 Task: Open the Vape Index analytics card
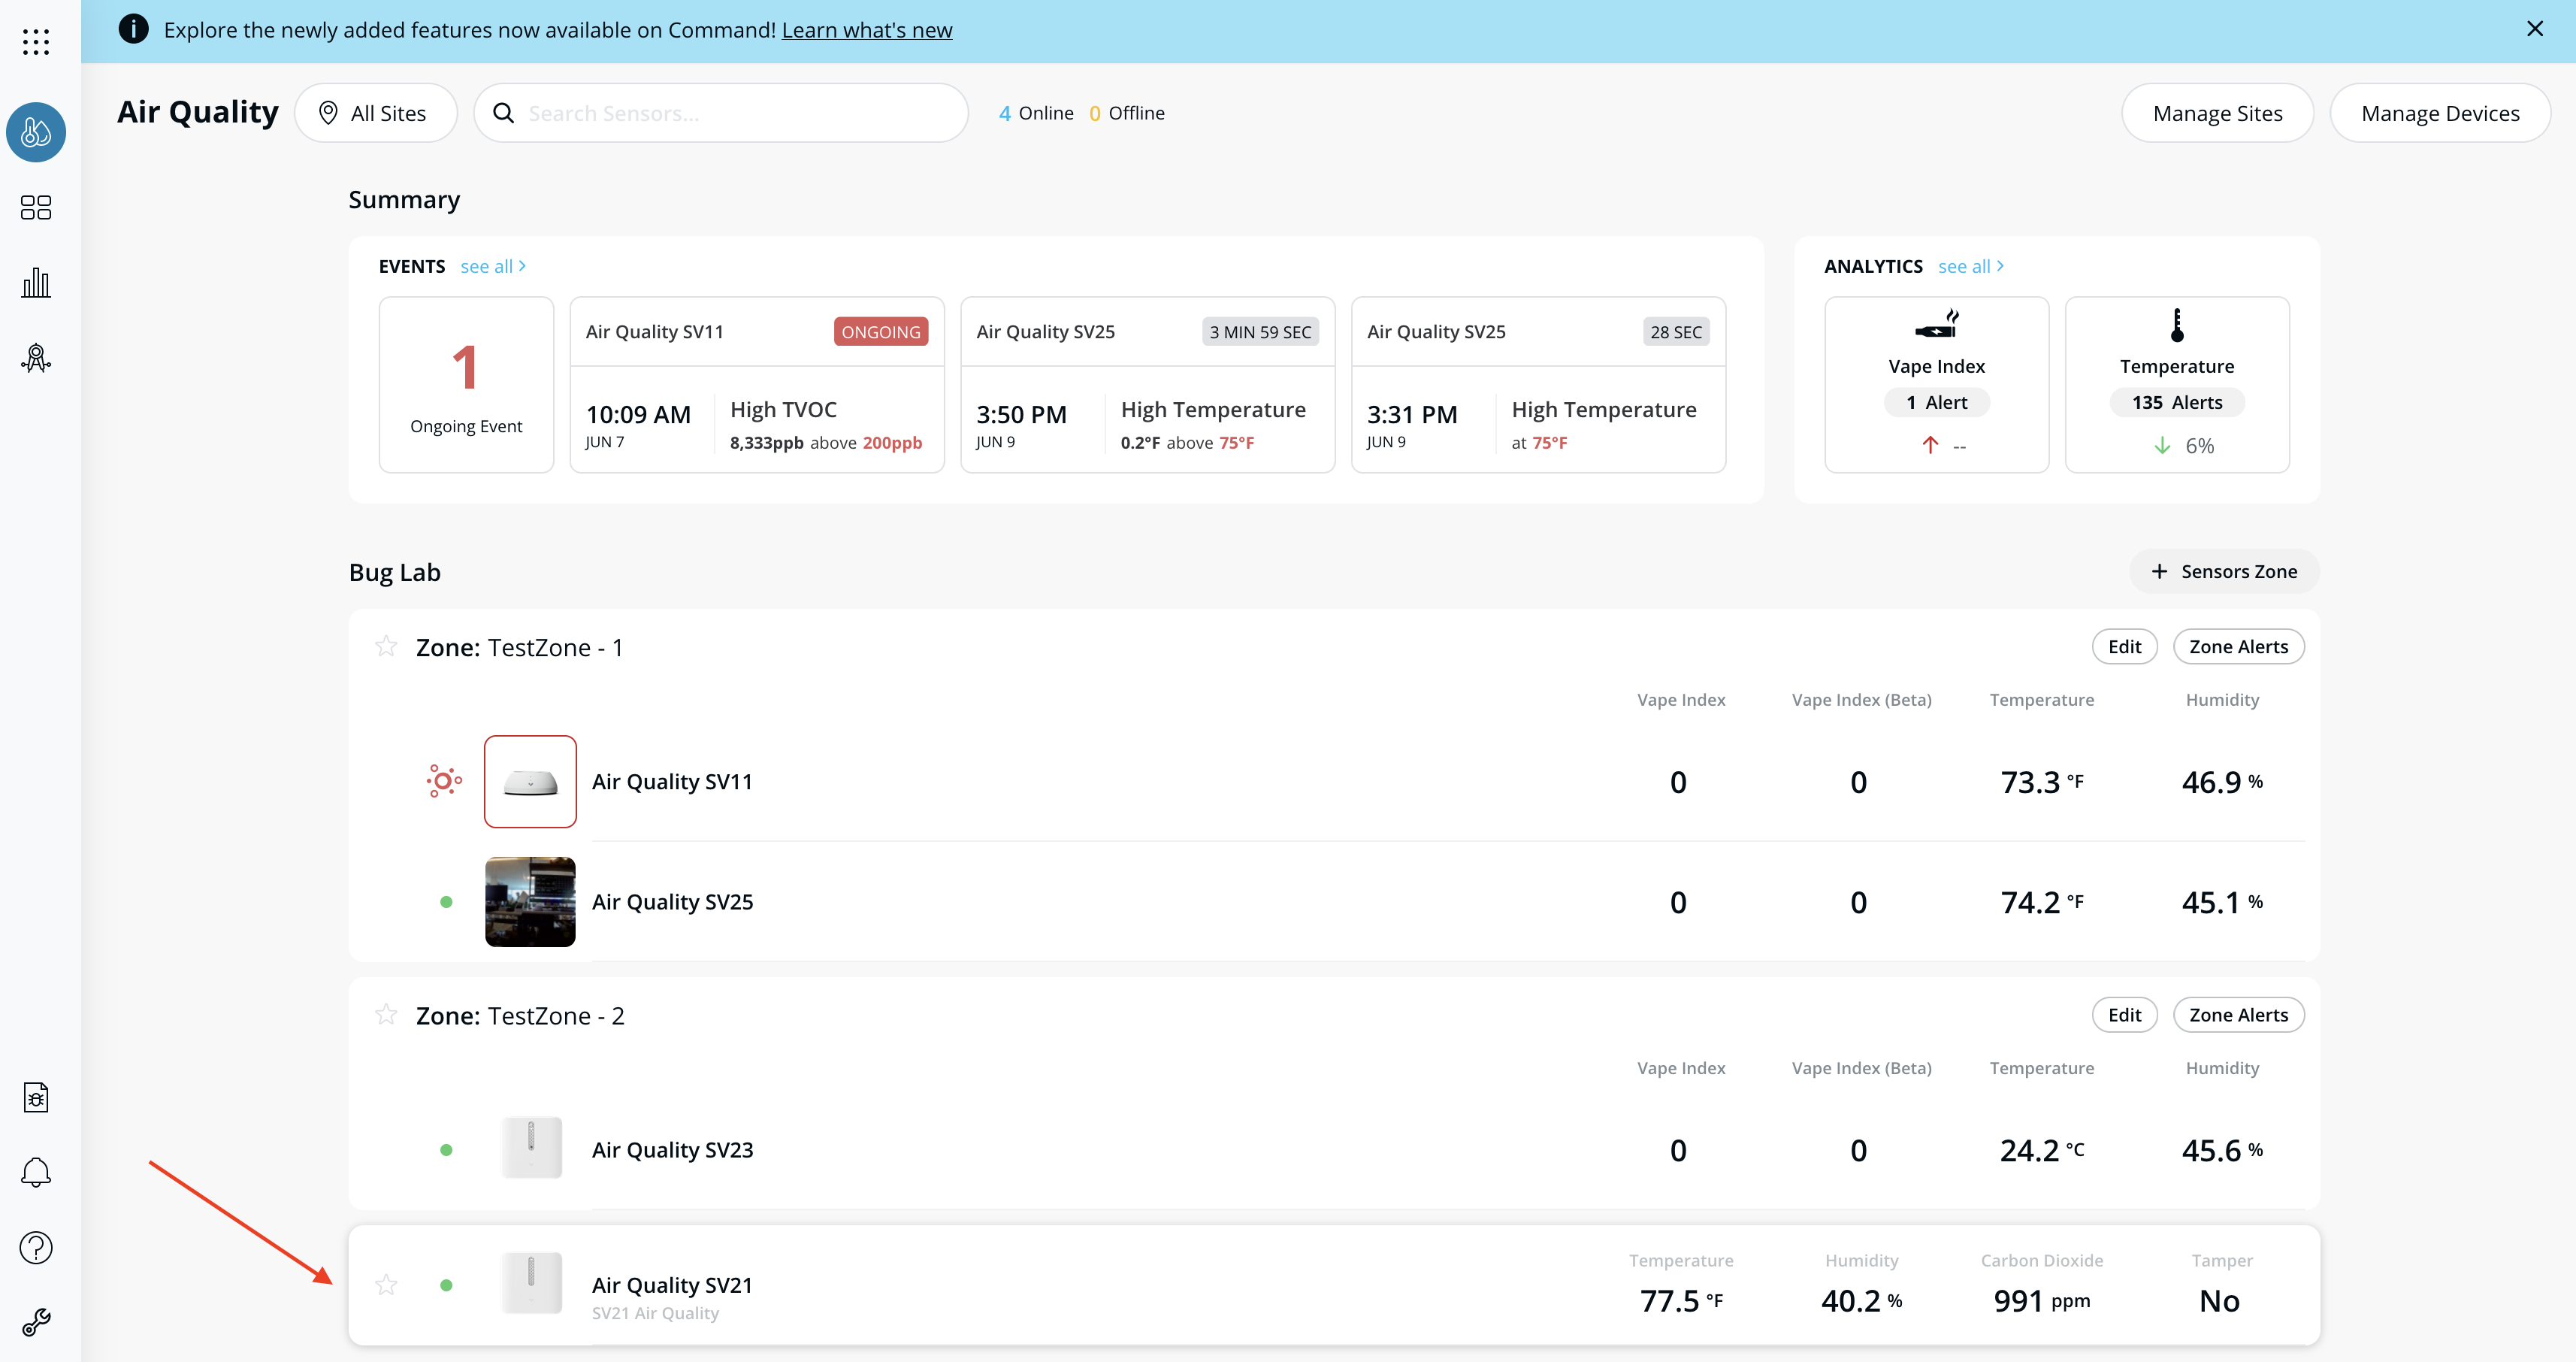[1936, 384]
